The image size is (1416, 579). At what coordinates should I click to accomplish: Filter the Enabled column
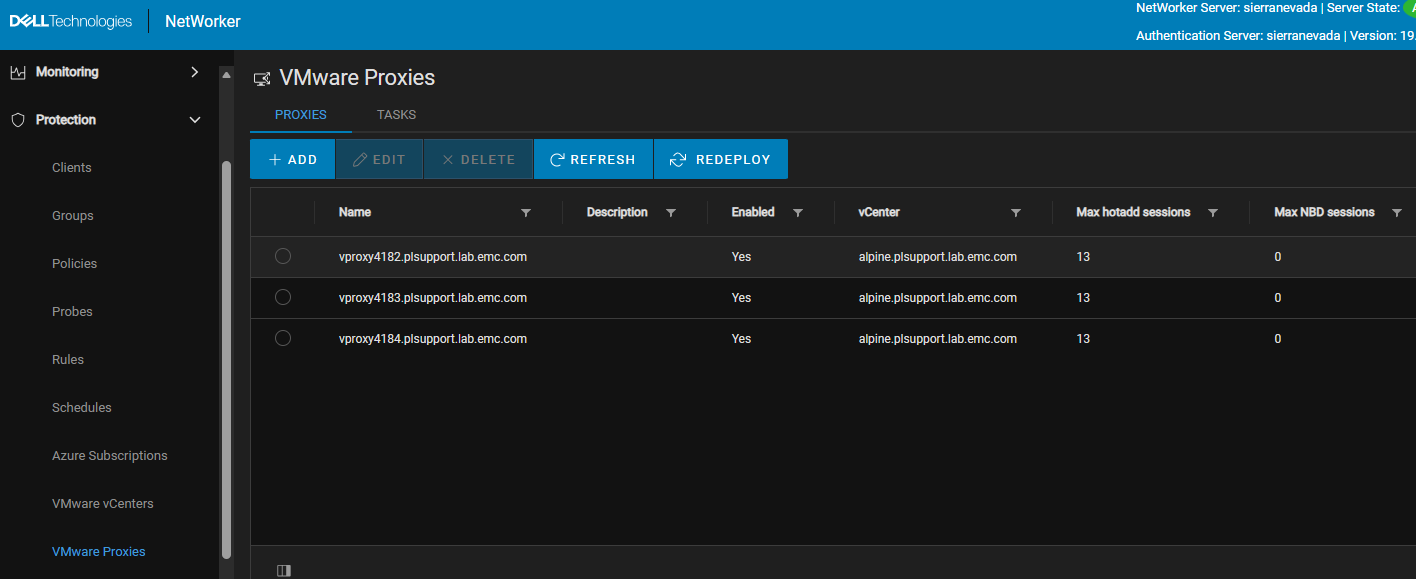click(798, 213)
